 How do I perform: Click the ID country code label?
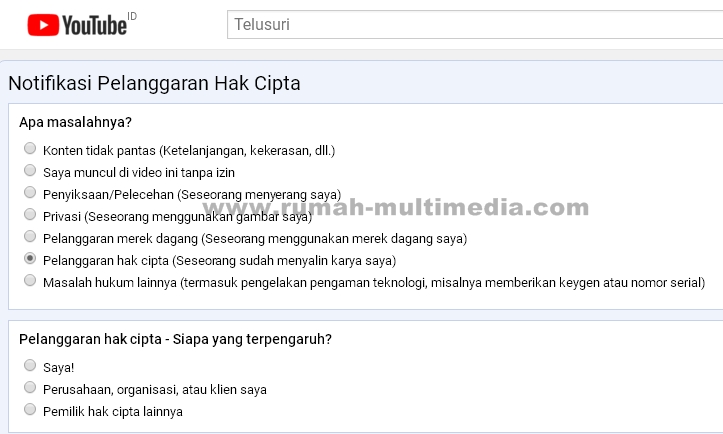pyautogui.click(x=132, y=17)
